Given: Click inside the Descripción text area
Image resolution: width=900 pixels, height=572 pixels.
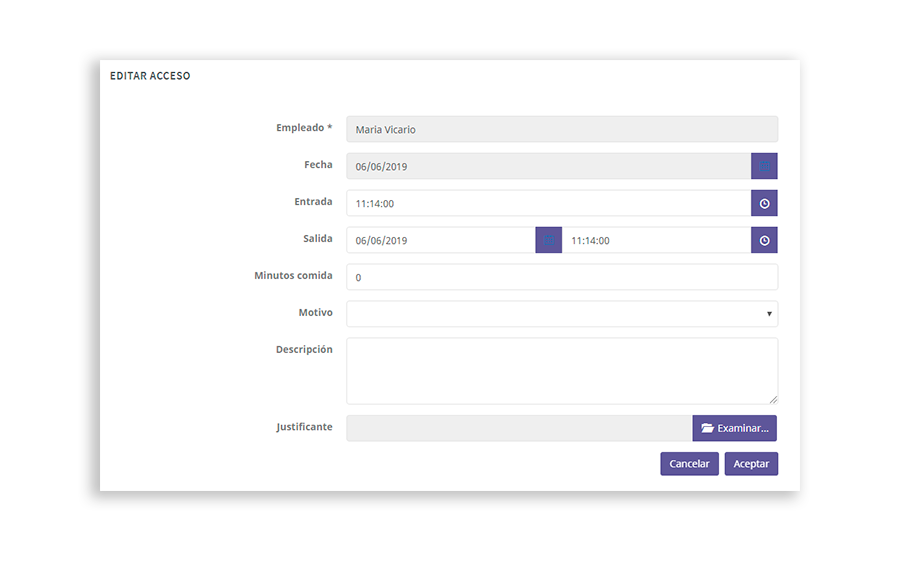Looking at the screenshot, I should pos(561,370).
